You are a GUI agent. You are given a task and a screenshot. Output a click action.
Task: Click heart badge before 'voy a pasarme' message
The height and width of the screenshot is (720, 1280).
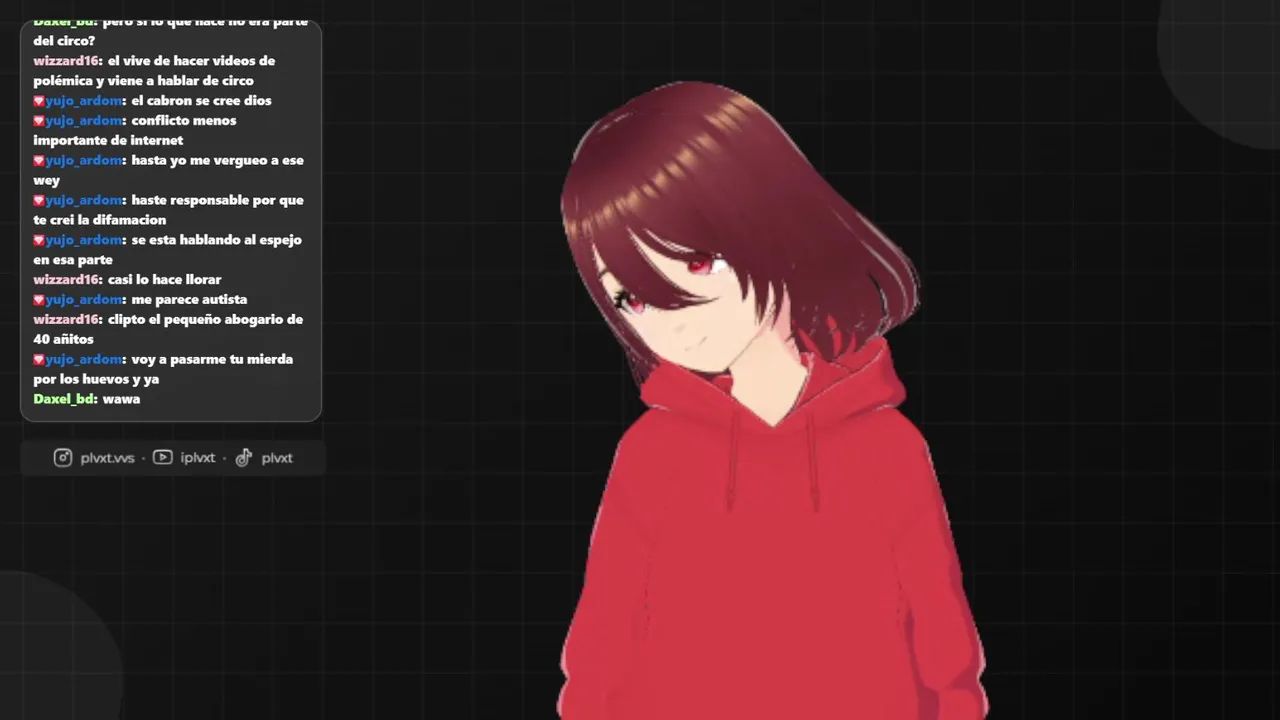pos(39,360)
